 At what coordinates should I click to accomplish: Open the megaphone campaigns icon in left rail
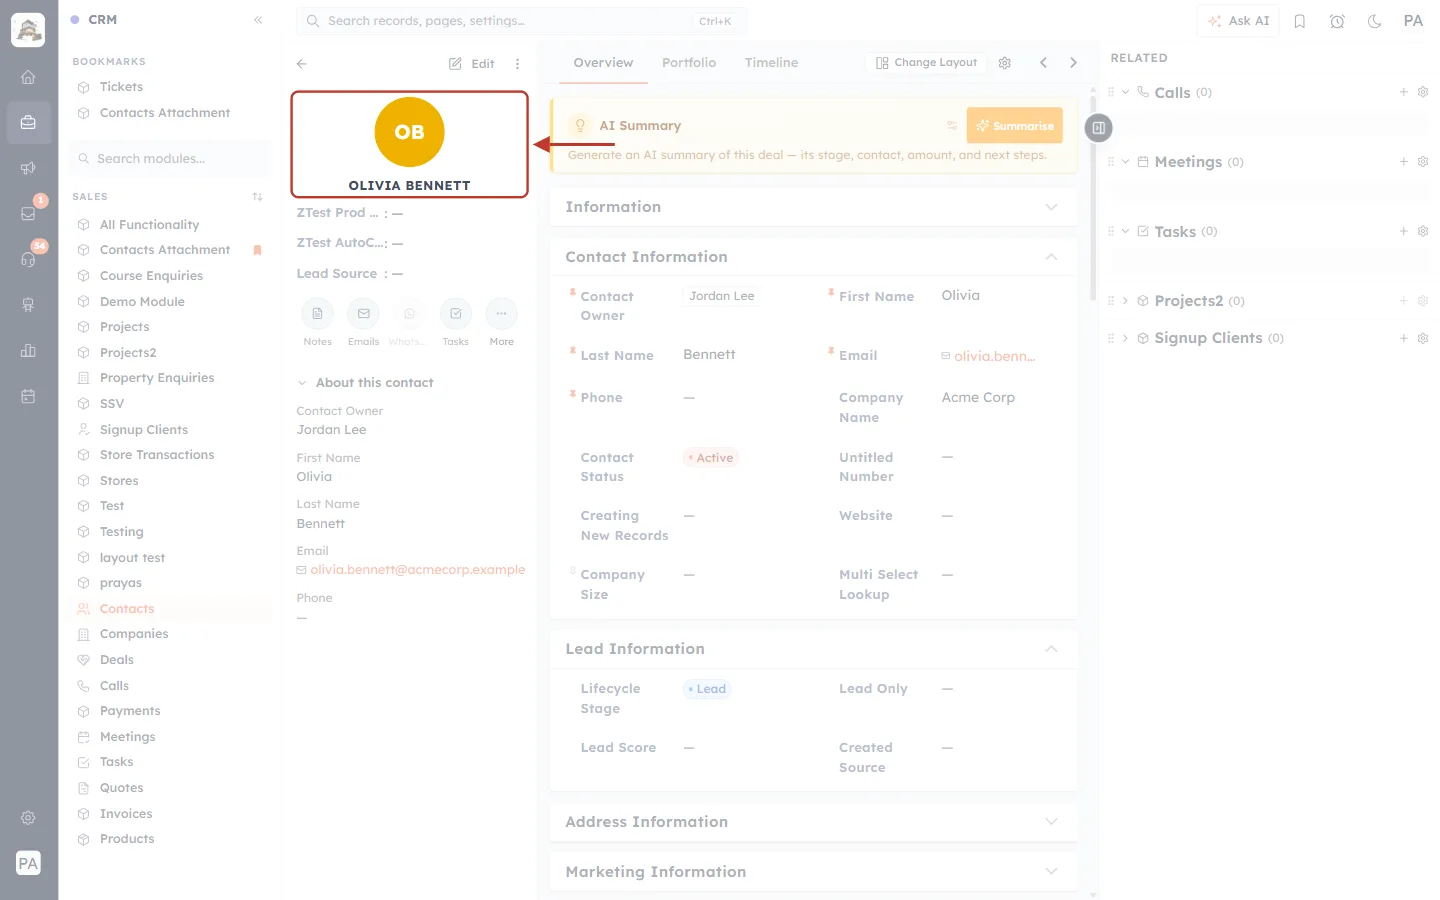coord(28,168)
